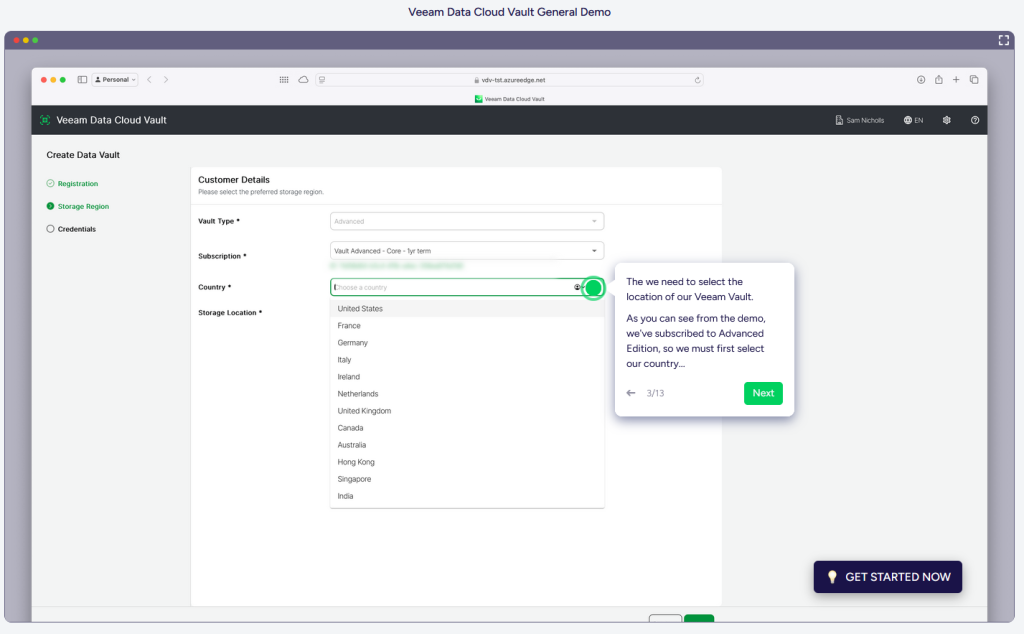
Task: Click the fullscreen expand icon
Action: coord(1003,40)
